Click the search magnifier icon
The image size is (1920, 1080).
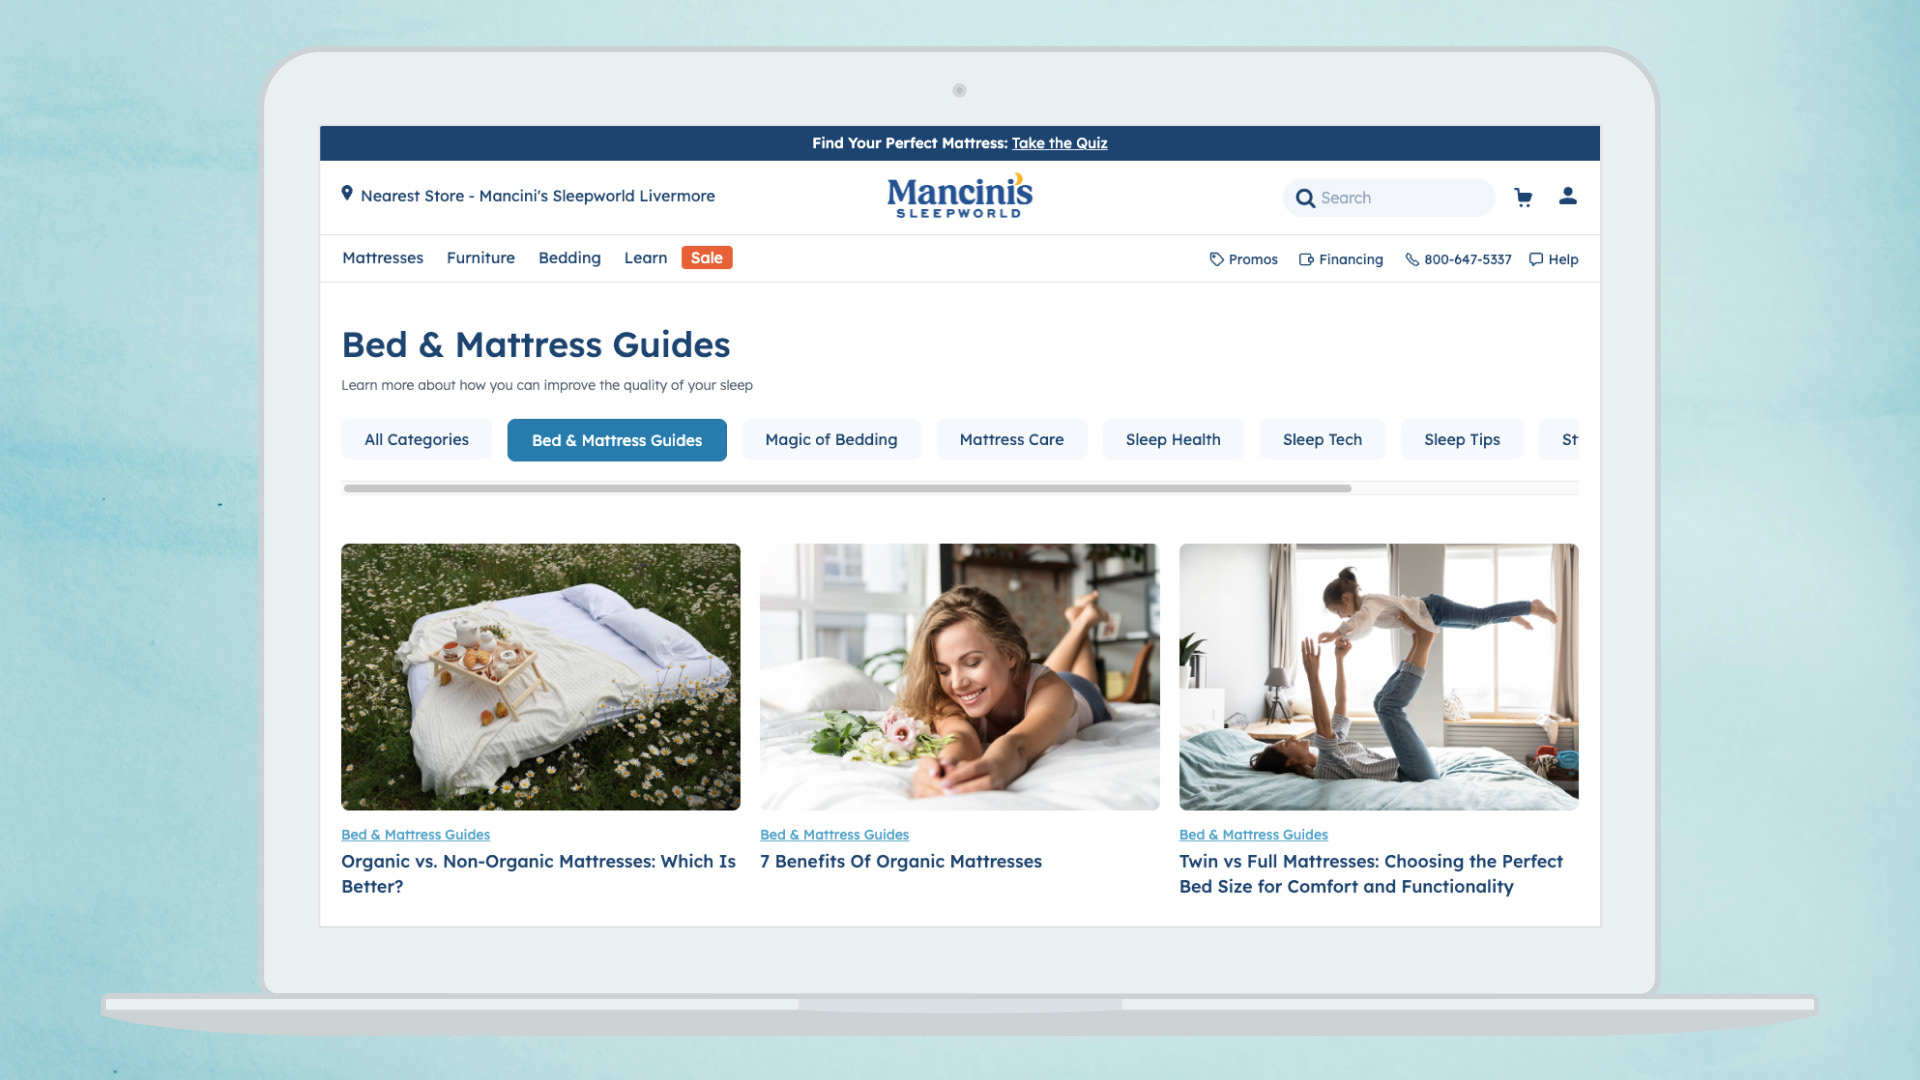coord(1305,198)
